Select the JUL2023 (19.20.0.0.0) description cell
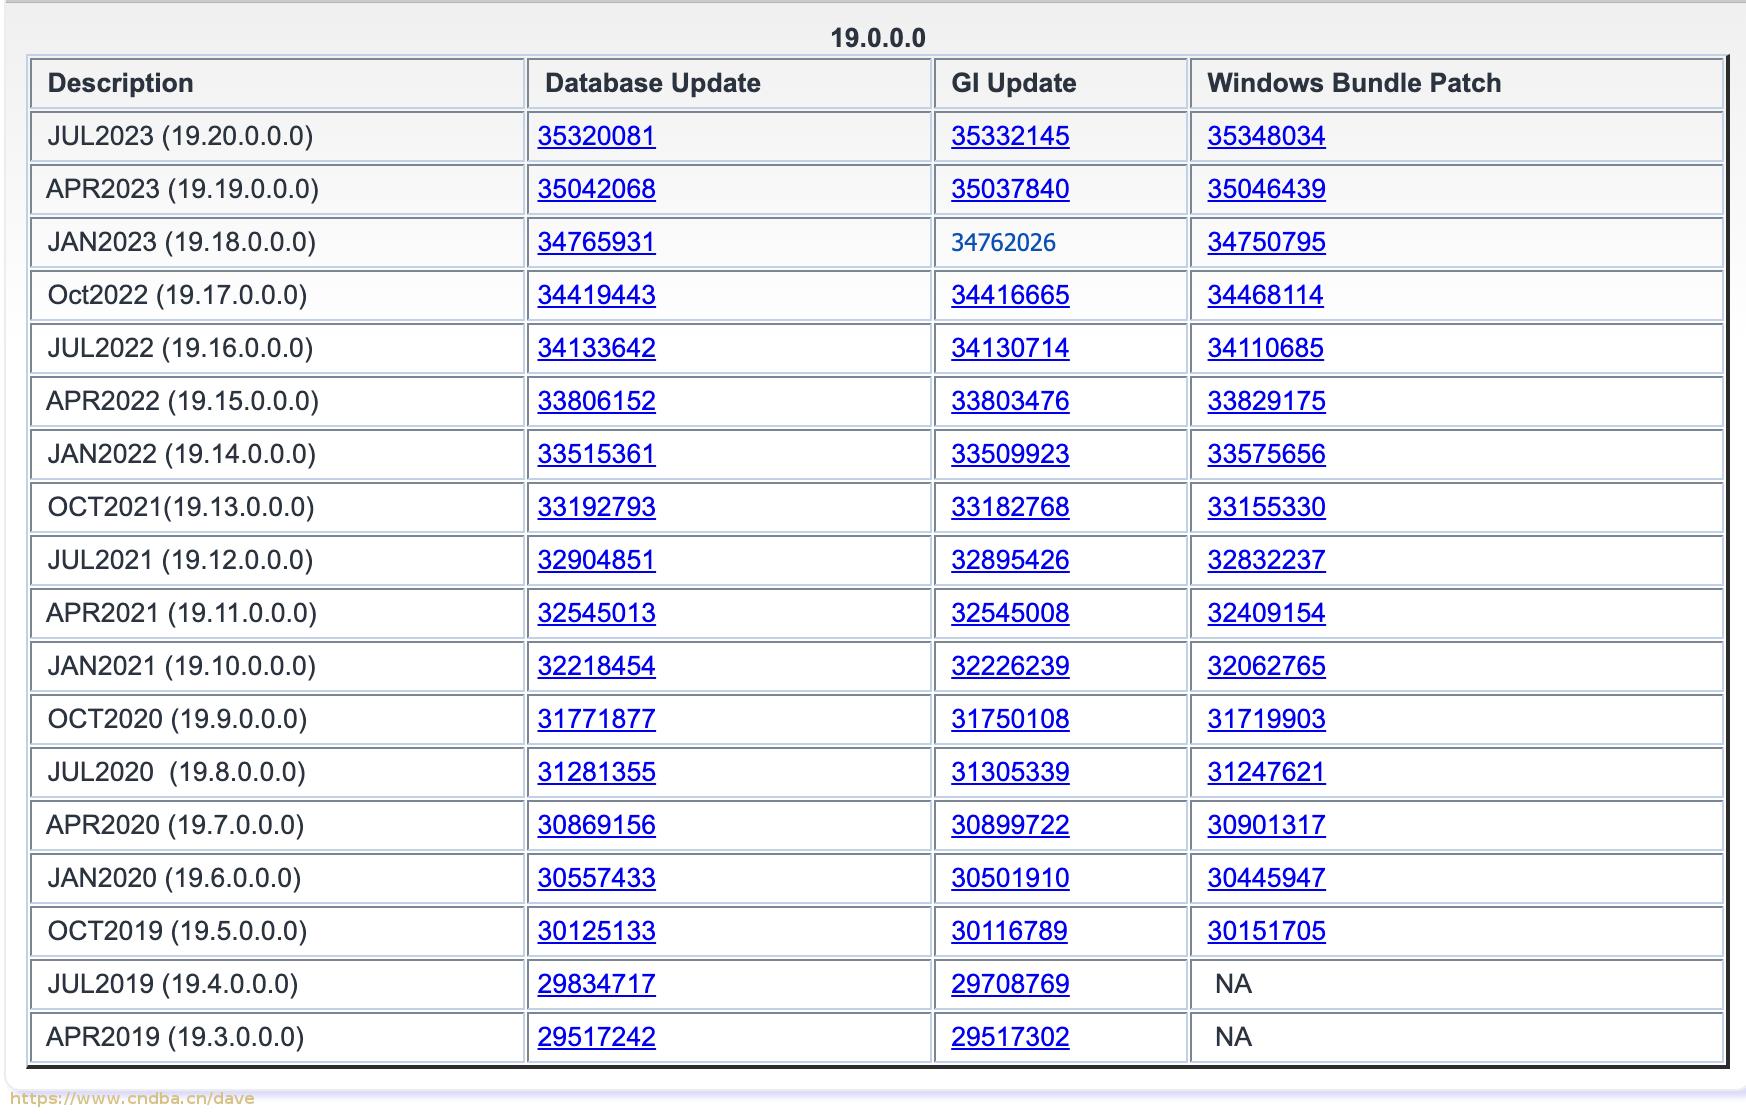Screen dimensions: 1746x1114 [278, 136]
